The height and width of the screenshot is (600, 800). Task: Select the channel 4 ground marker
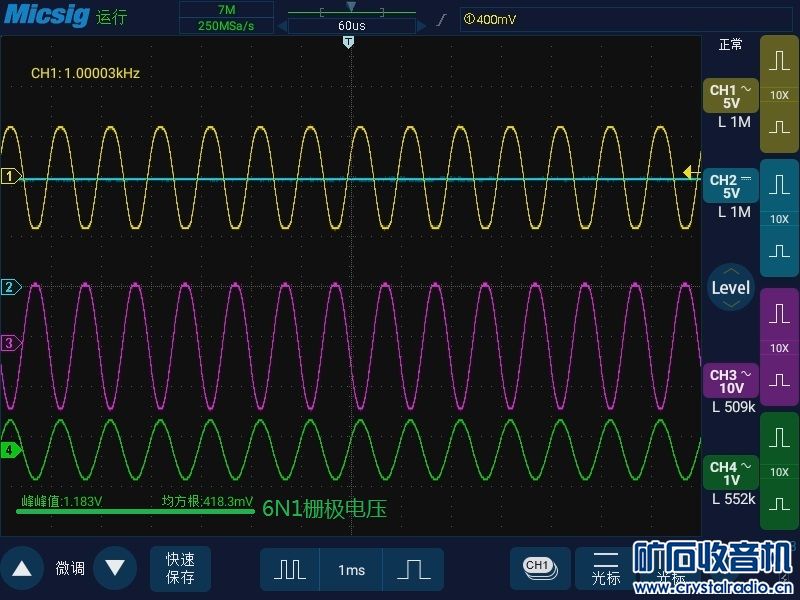10,450
